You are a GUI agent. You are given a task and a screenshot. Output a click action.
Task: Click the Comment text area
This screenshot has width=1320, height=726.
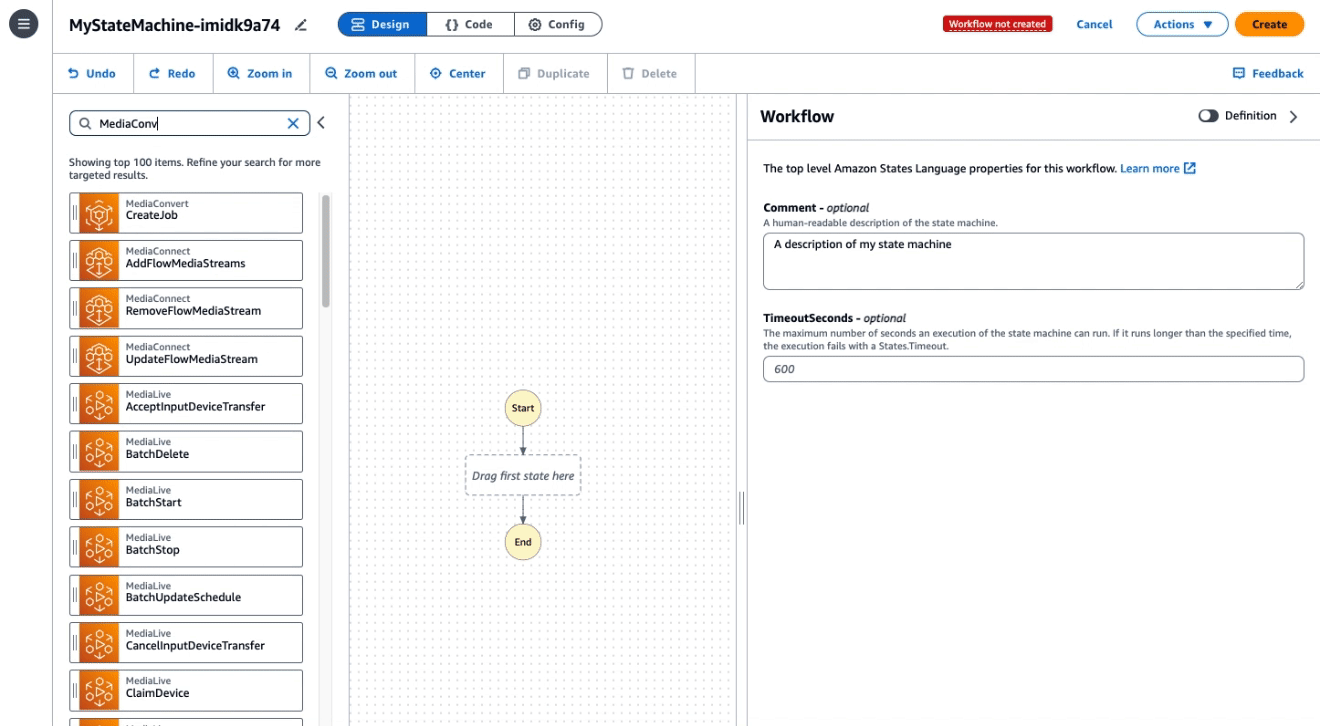tap(1033, 262)
